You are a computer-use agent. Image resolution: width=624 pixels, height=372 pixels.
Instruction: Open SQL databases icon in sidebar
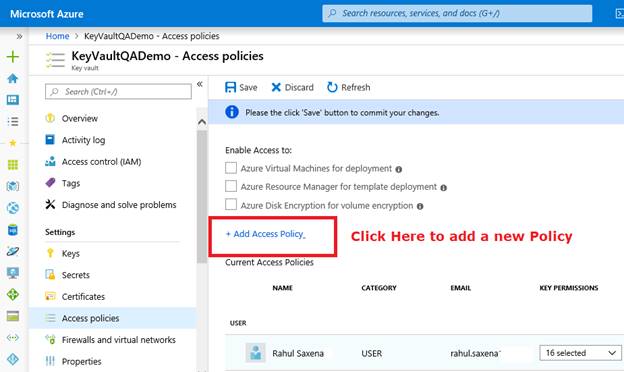tap(13, 230)
